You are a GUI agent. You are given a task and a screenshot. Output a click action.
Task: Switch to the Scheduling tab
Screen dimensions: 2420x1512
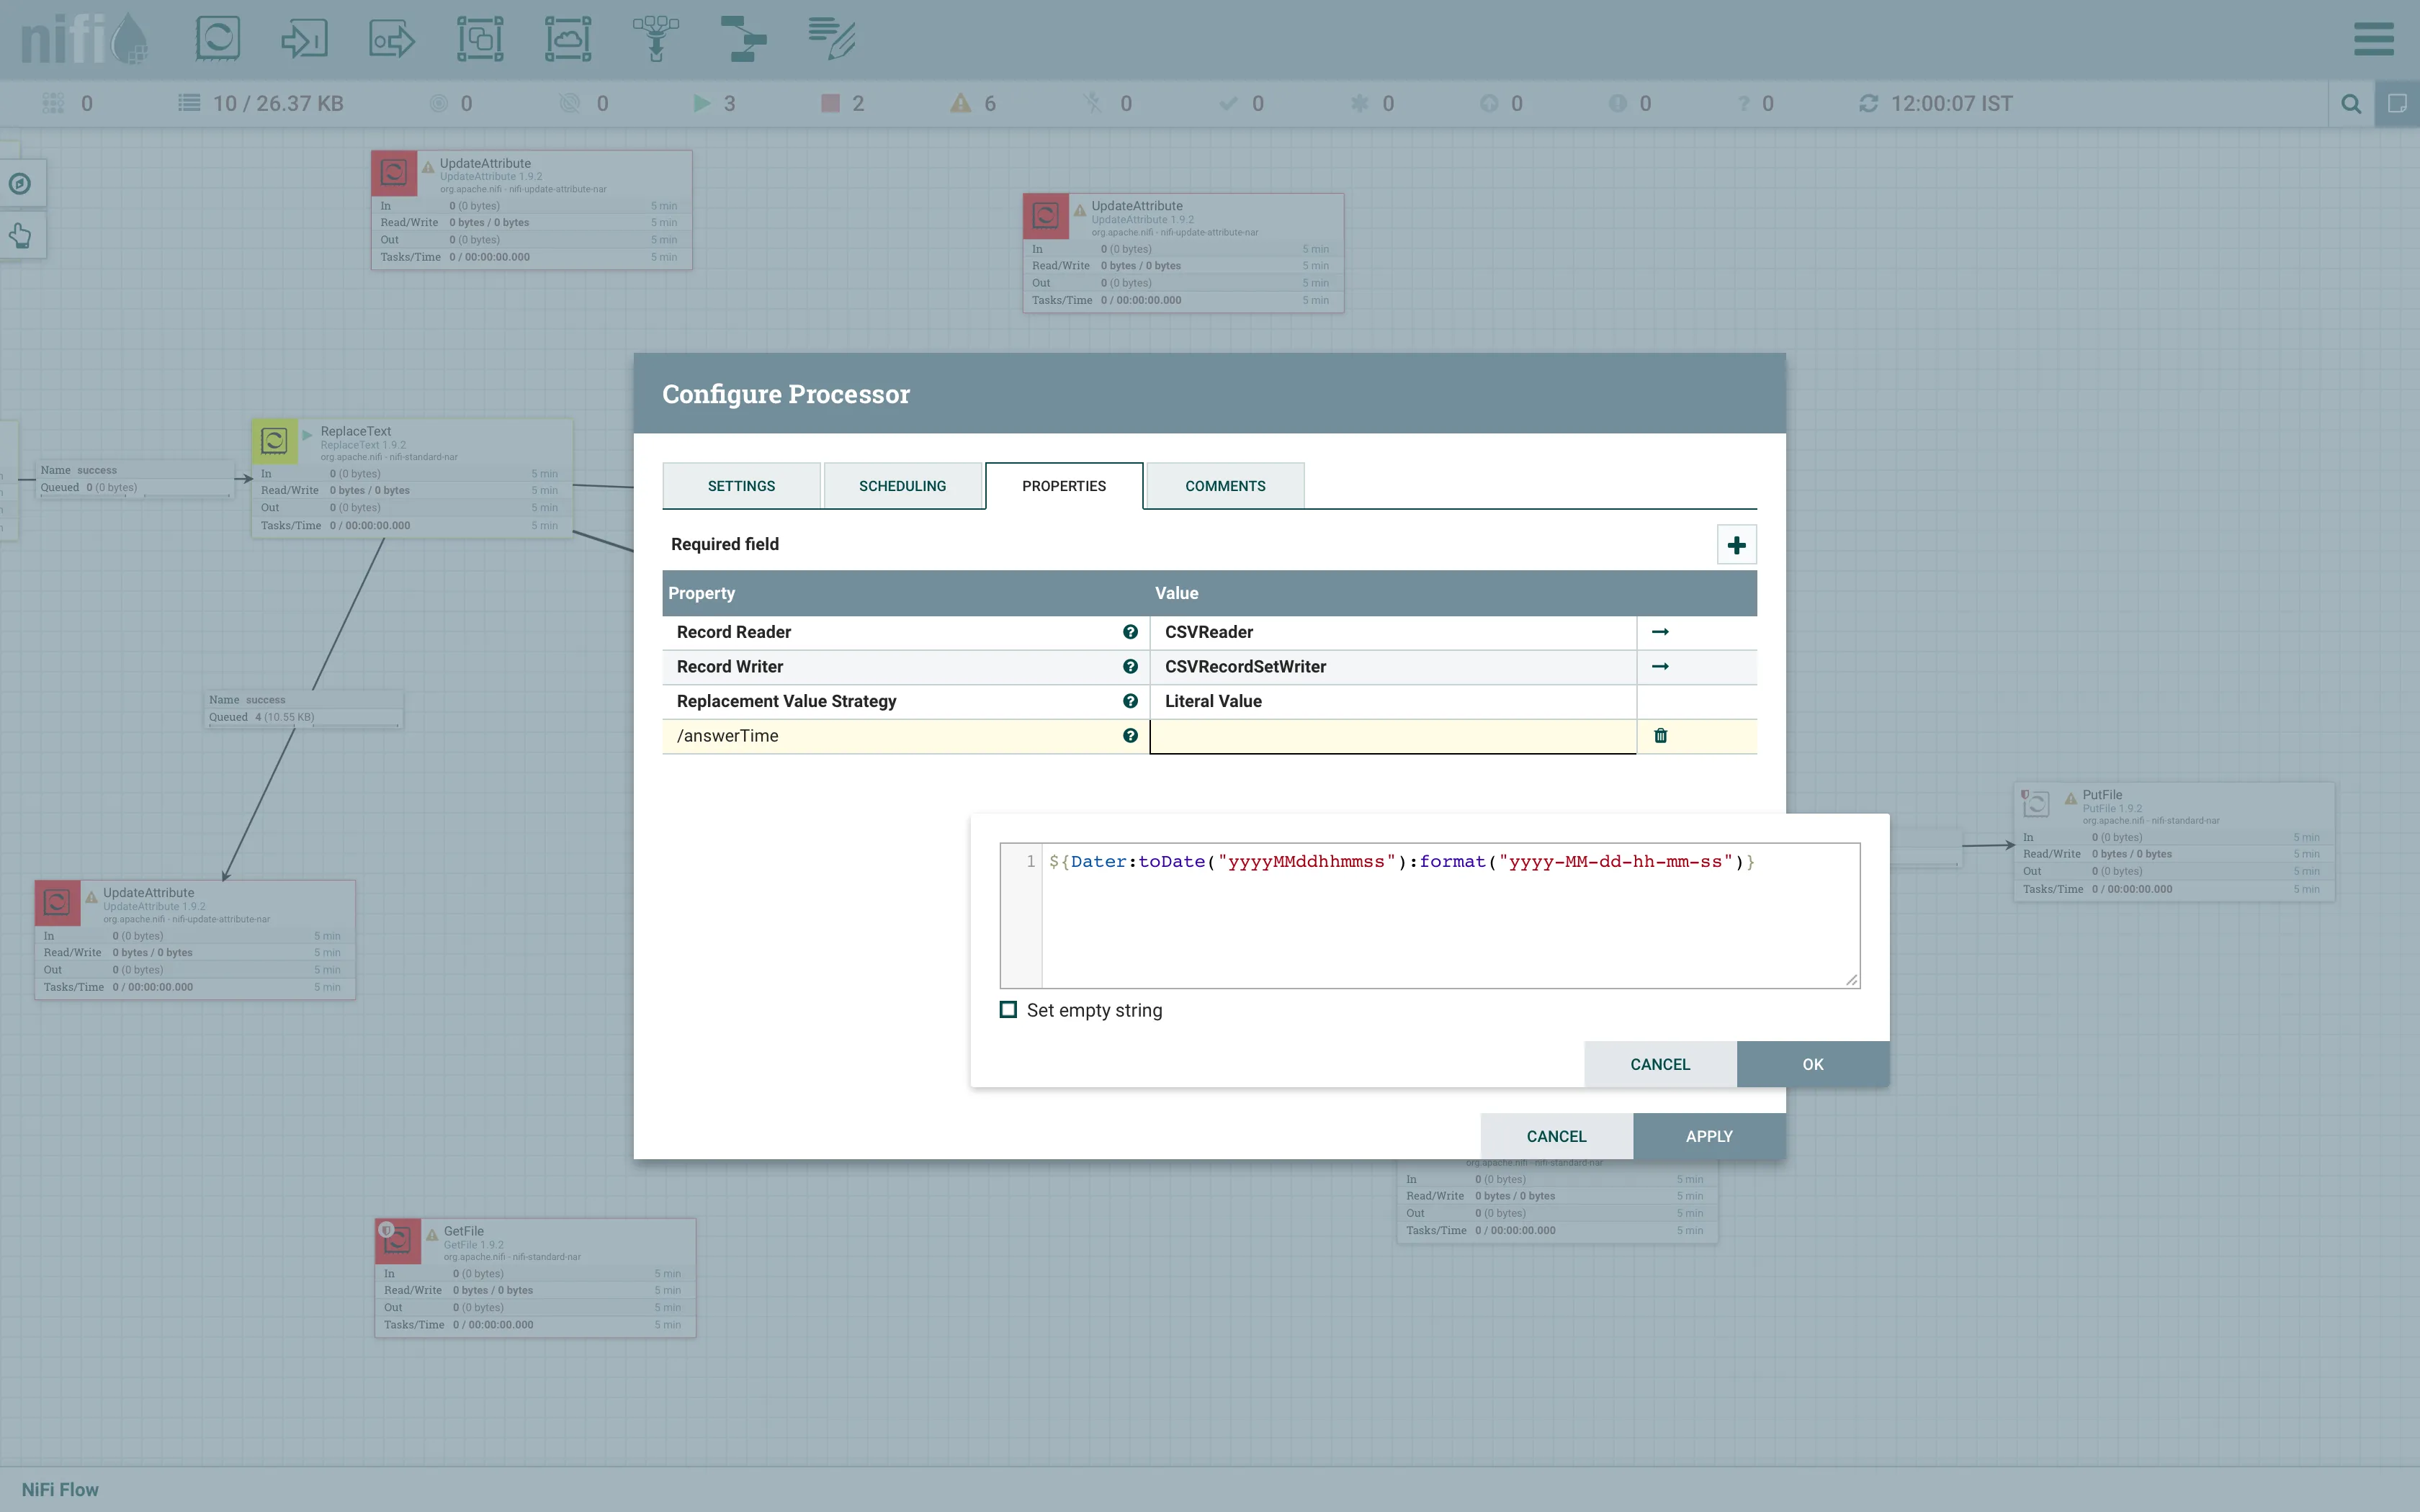point(902,486)
